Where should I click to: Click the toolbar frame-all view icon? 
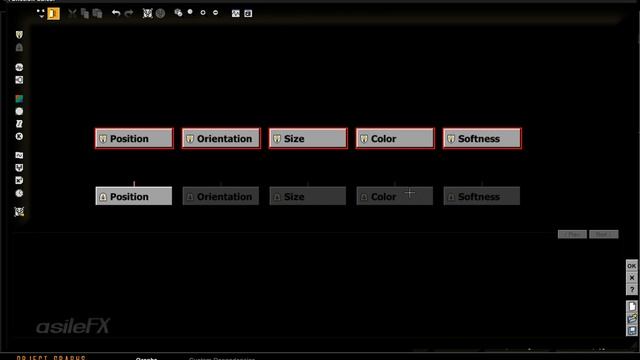click(x=147, y=13)
